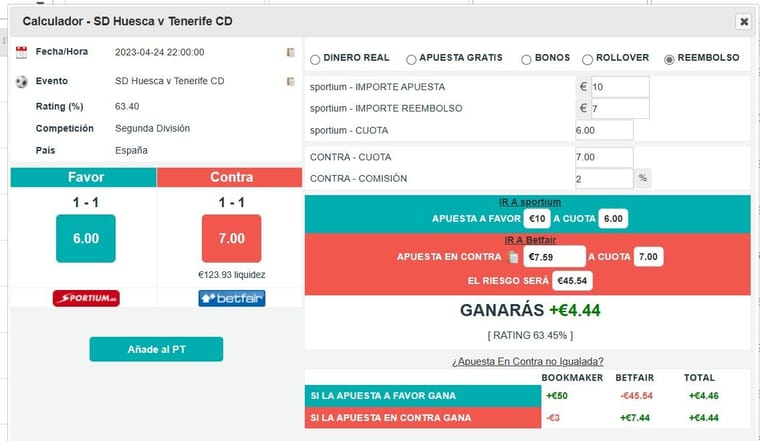Close the Calculador dialog
760x441 pixels.
coord(744,21)
